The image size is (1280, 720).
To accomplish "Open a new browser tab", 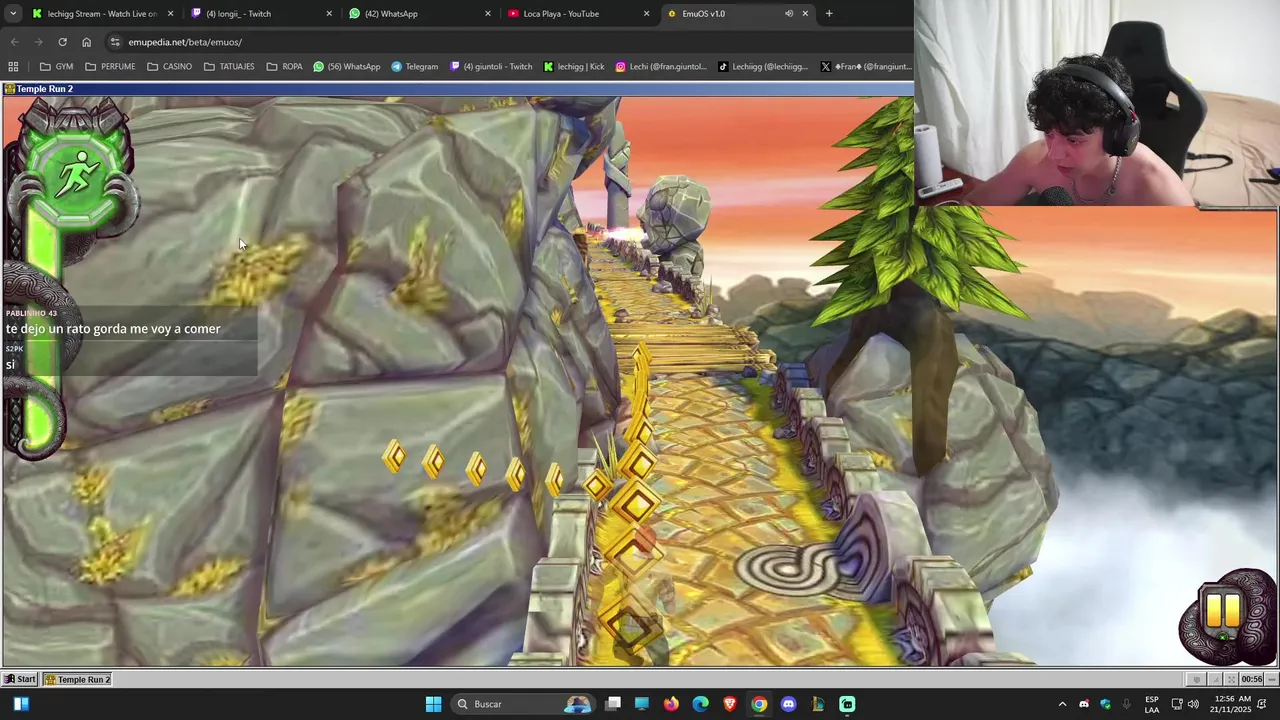I will (828, 13).
